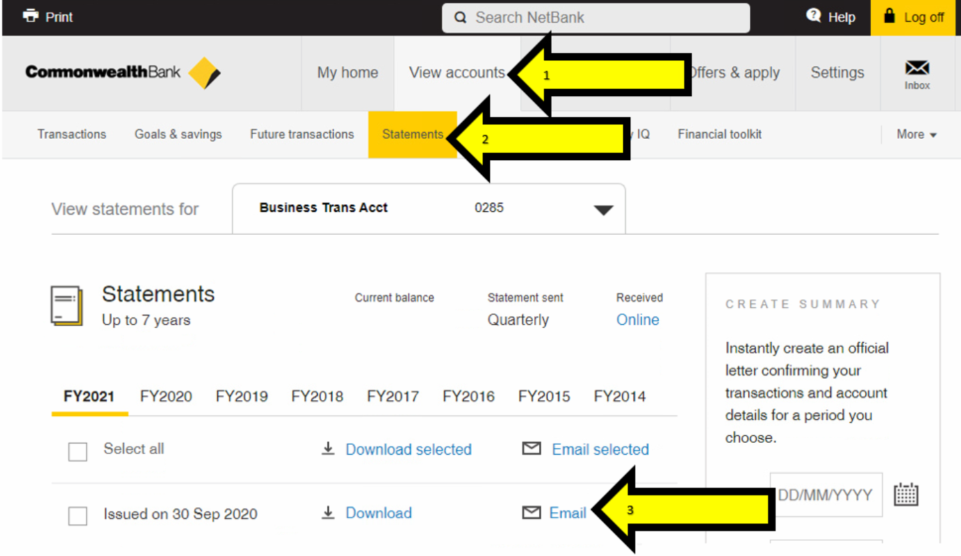Select the Statements sub-tab
The width and height of the screenshot is (961, 556).
point(412,134)
